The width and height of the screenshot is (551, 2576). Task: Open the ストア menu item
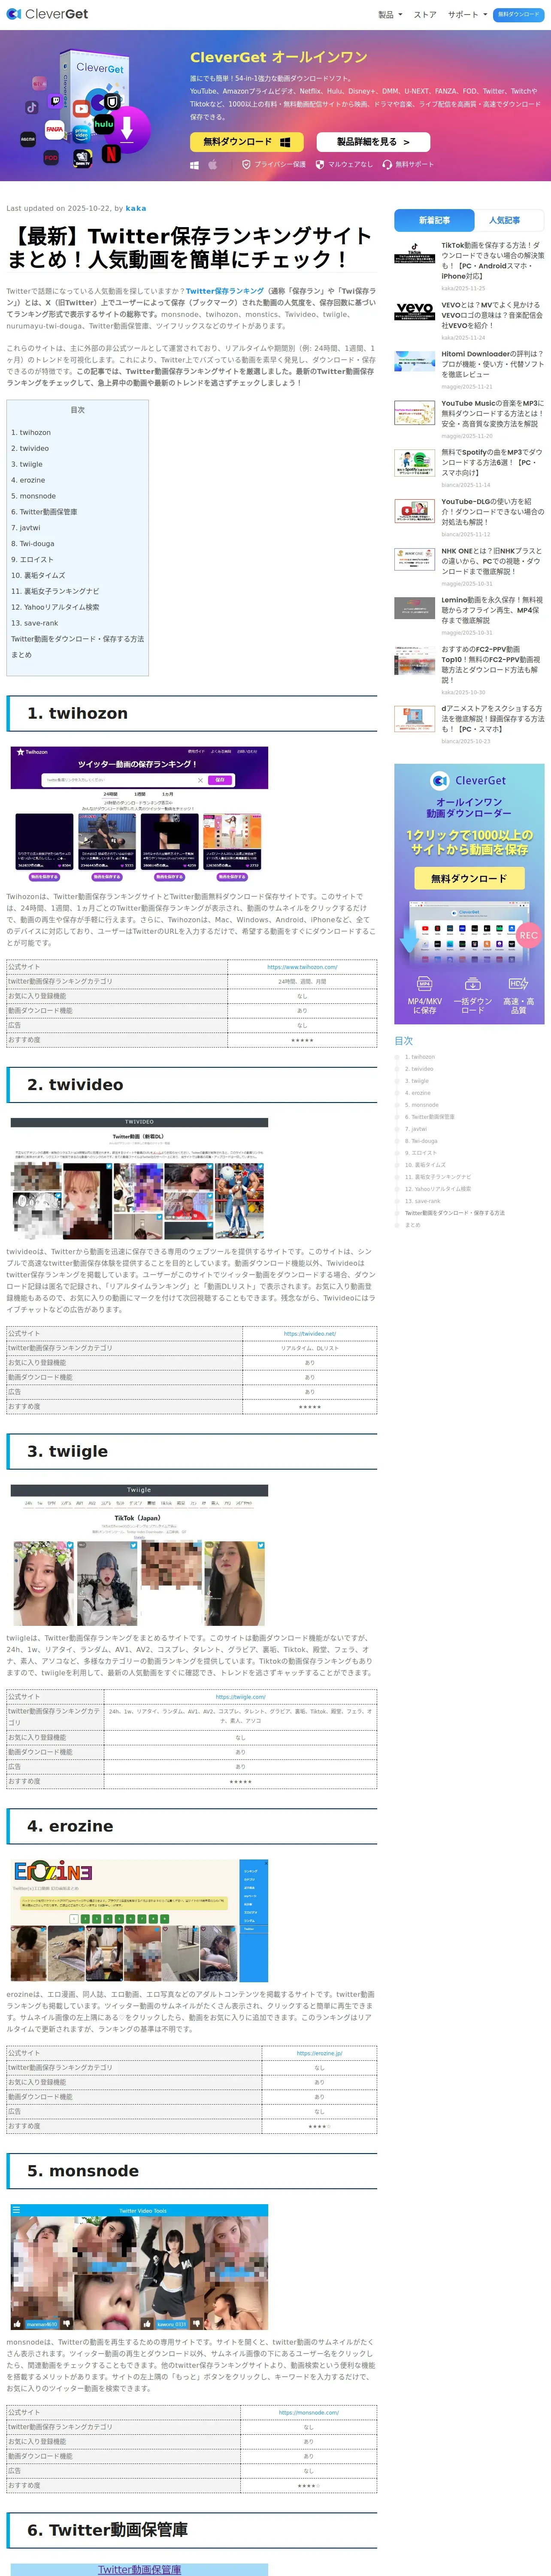[425, 15]
